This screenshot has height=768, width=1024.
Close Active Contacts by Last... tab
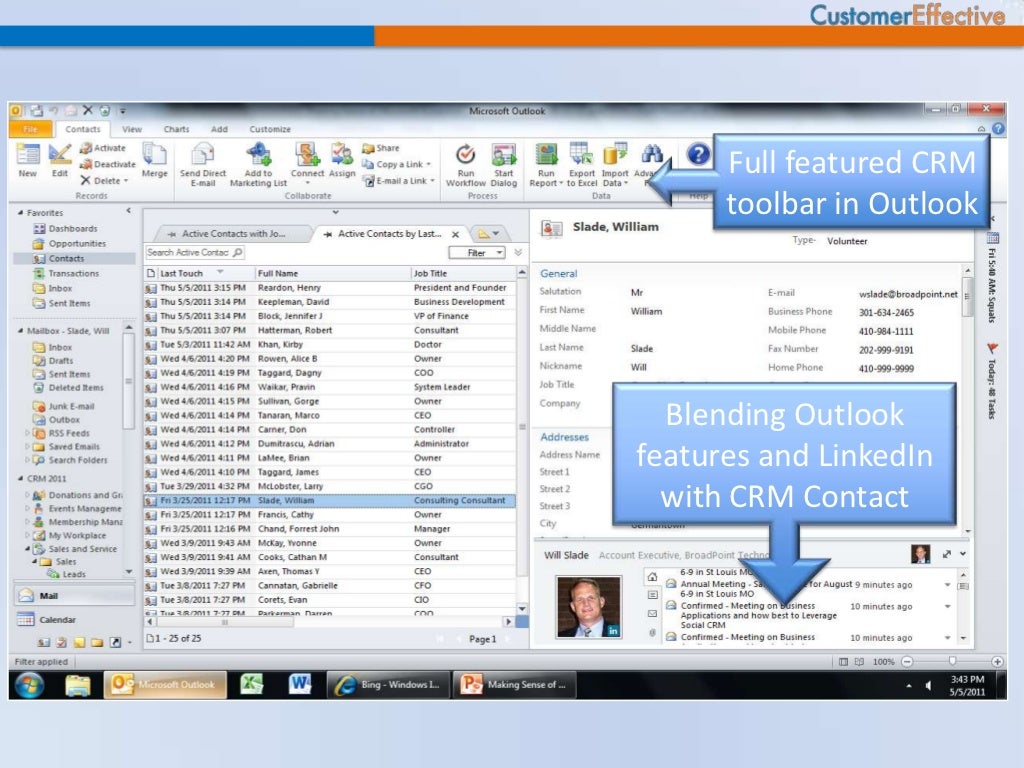tap(455, 234)
